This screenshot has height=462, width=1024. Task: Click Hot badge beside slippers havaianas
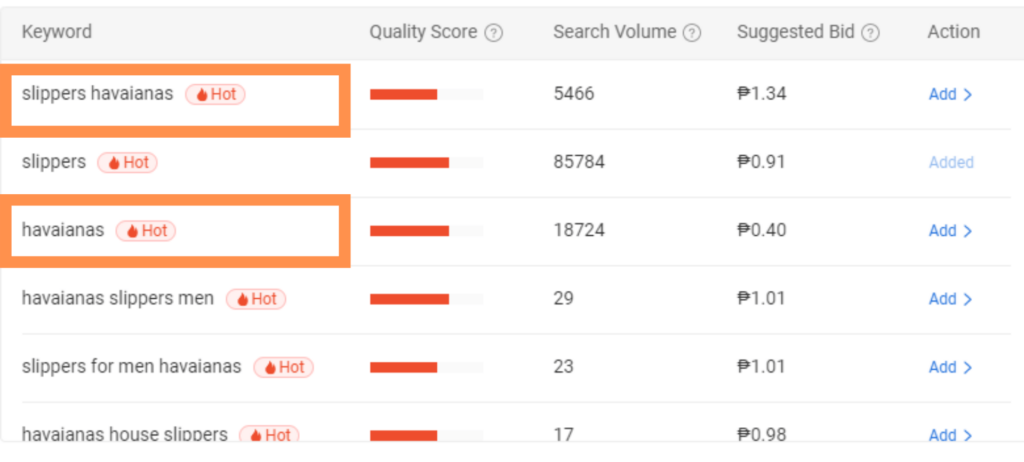216,94
